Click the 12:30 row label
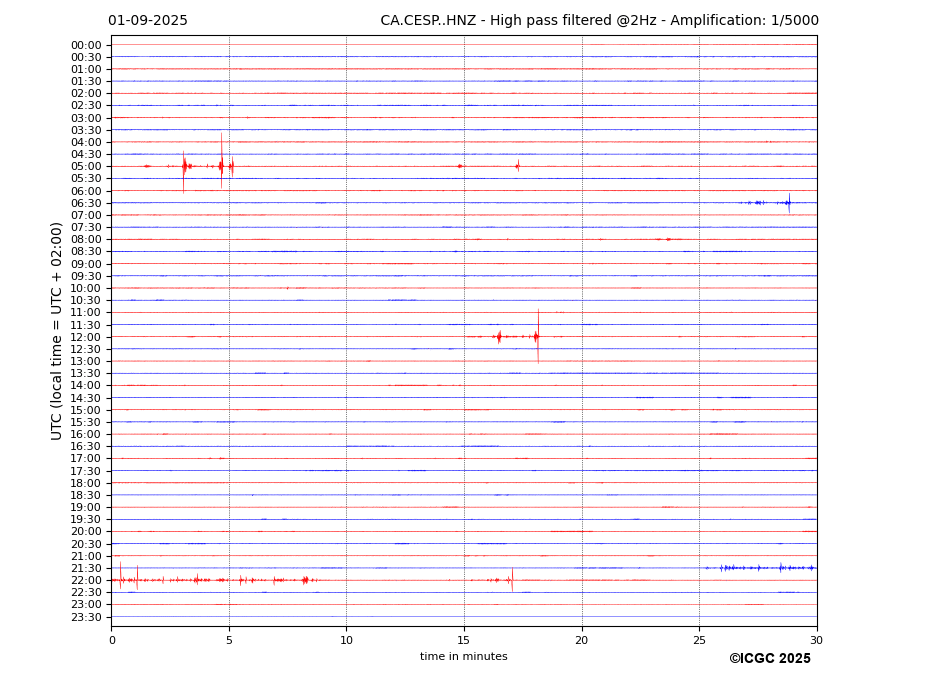Screen dimensions: 927x696 (86, 349)
